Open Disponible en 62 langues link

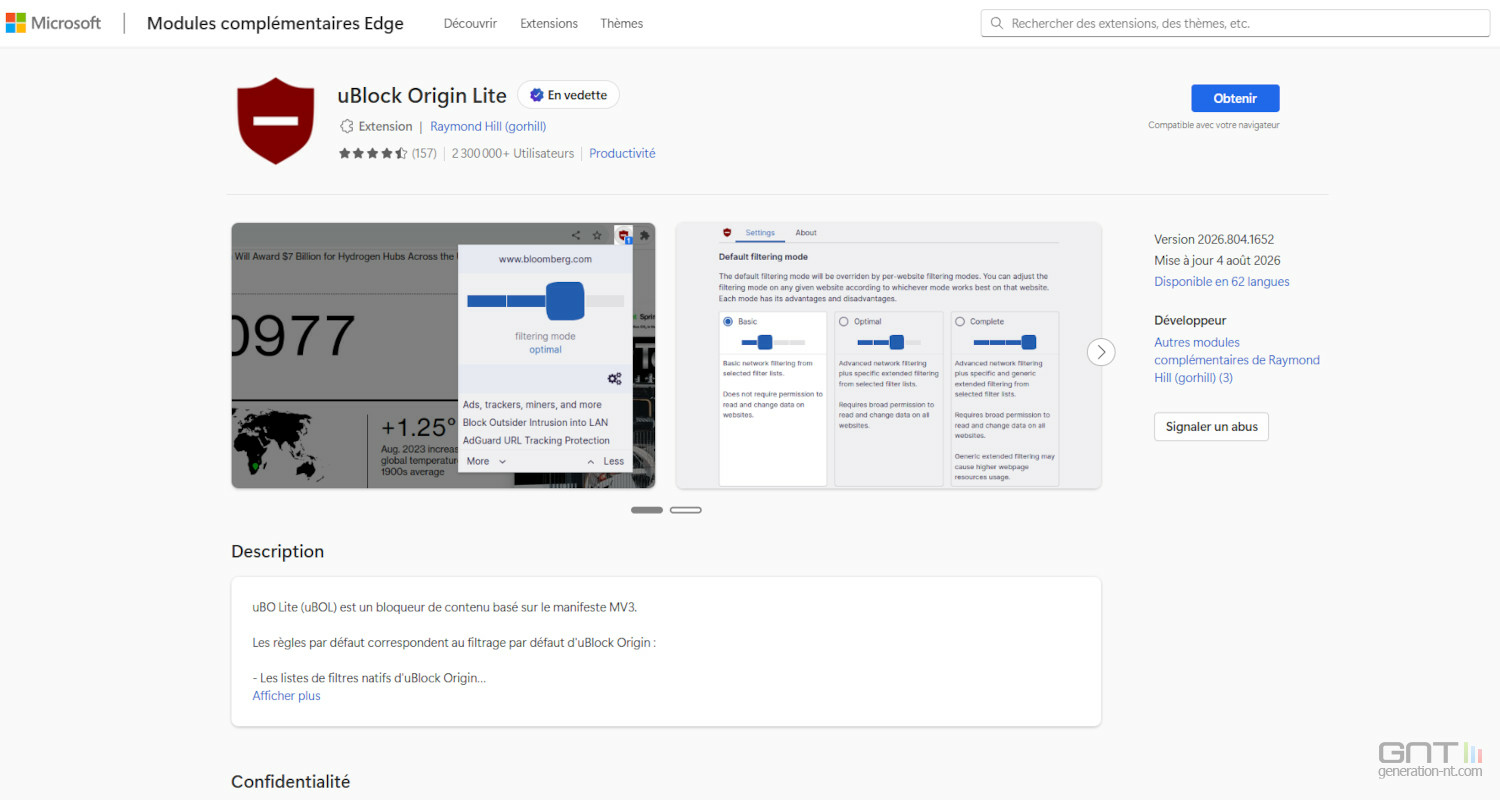[1222, 282]
